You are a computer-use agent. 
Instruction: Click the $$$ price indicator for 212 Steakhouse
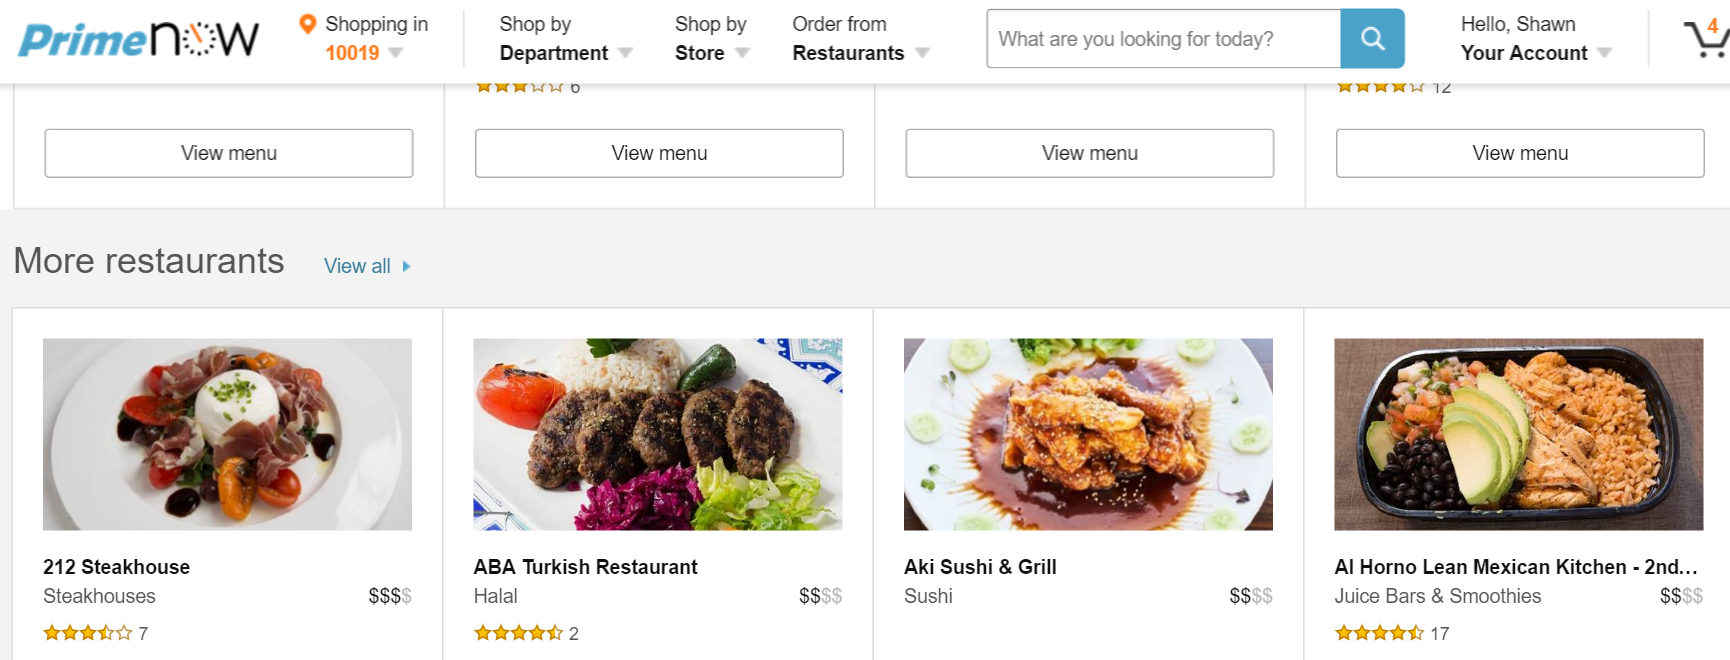pos(388,596)
